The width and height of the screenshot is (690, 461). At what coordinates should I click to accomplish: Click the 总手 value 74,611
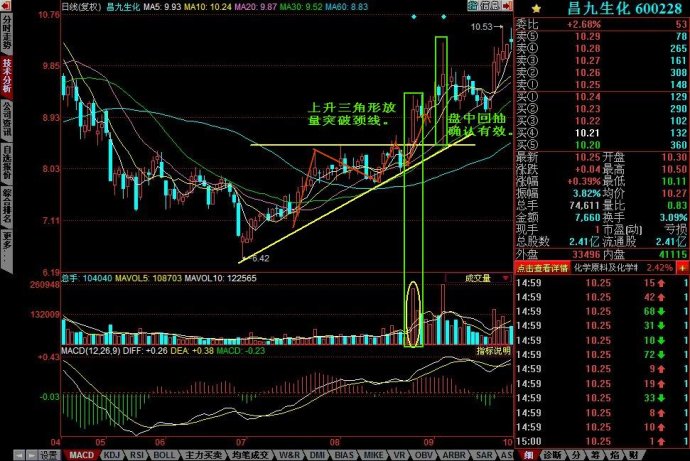coord(584,205)
